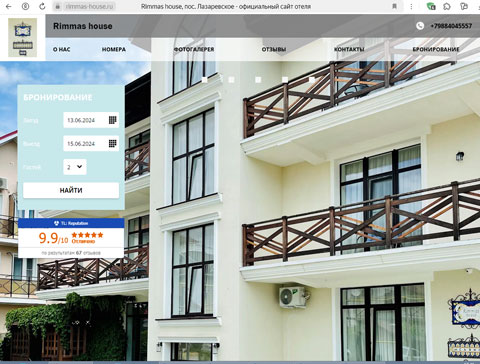
Task: Open the ОТЗЫВЫ menu item
Action: tap(274, 49)
